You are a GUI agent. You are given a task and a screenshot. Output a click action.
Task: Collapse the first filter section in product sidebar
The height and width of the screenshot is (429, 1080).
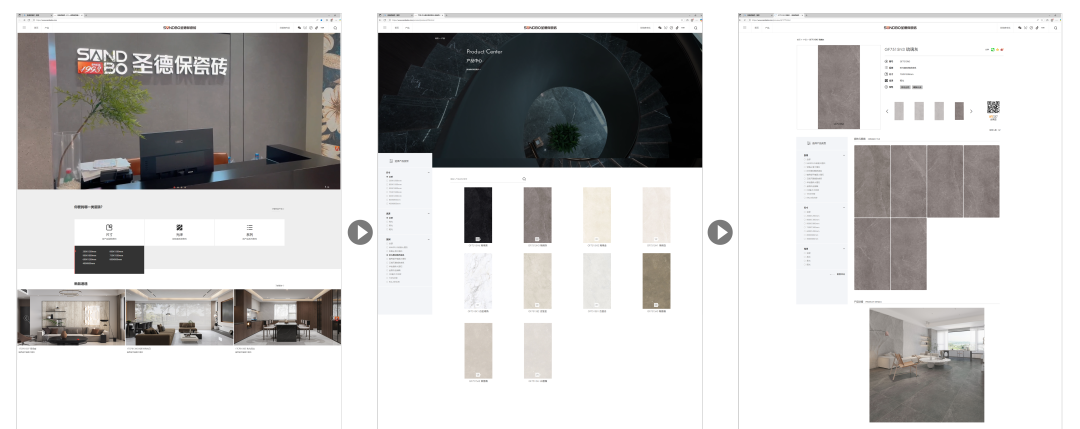[x=430, y=172]
